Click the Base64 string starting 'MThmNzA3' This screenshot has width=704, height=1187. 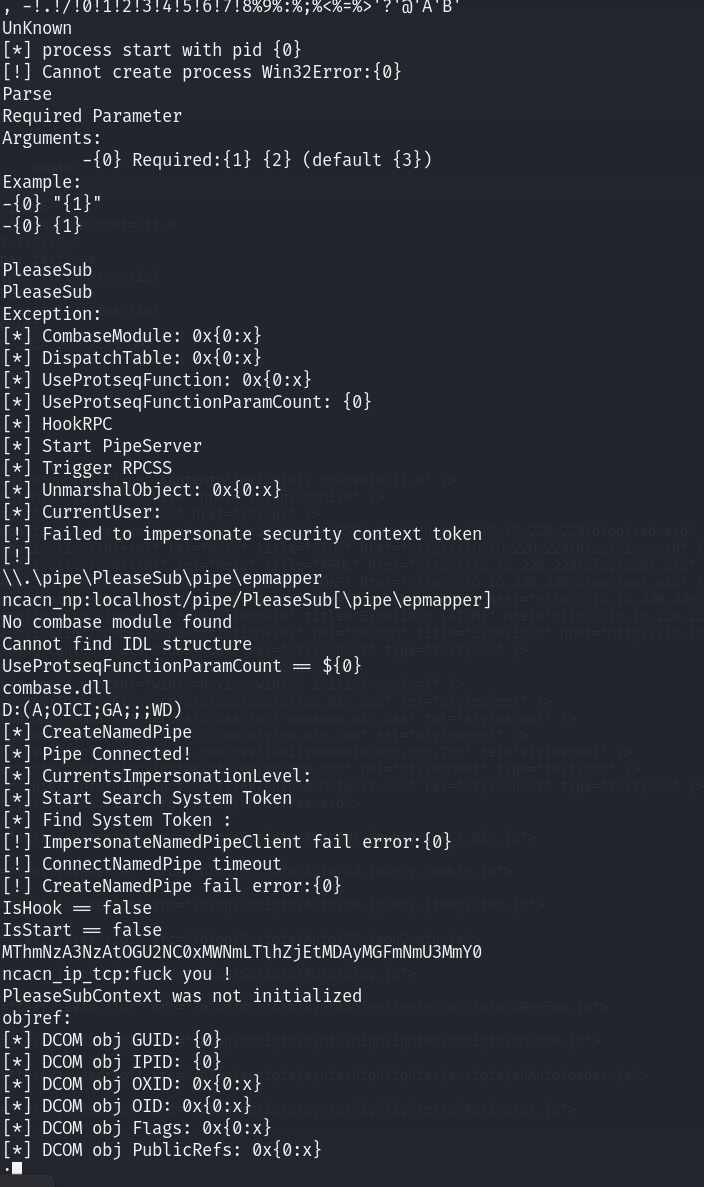point(242,952)
